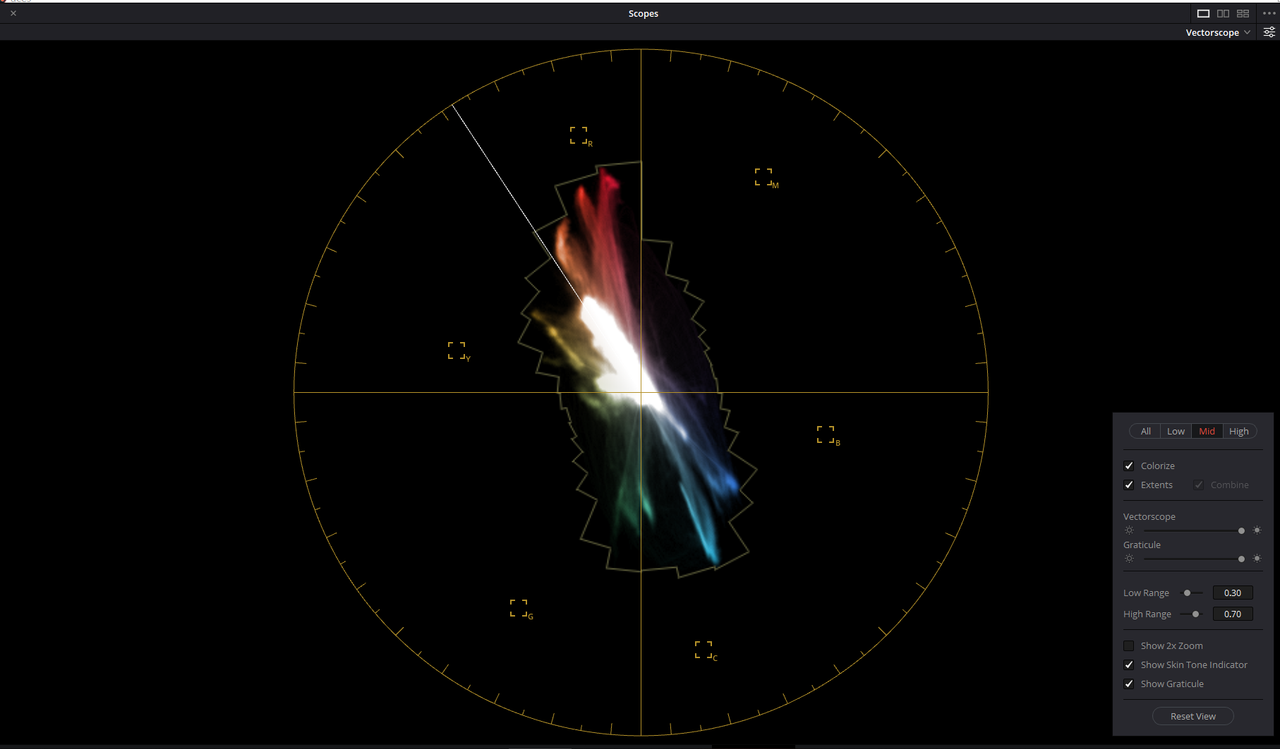This screenshot has height=749, width=1280.
Task: Click the green (G) target box
Action: point(519,608)
